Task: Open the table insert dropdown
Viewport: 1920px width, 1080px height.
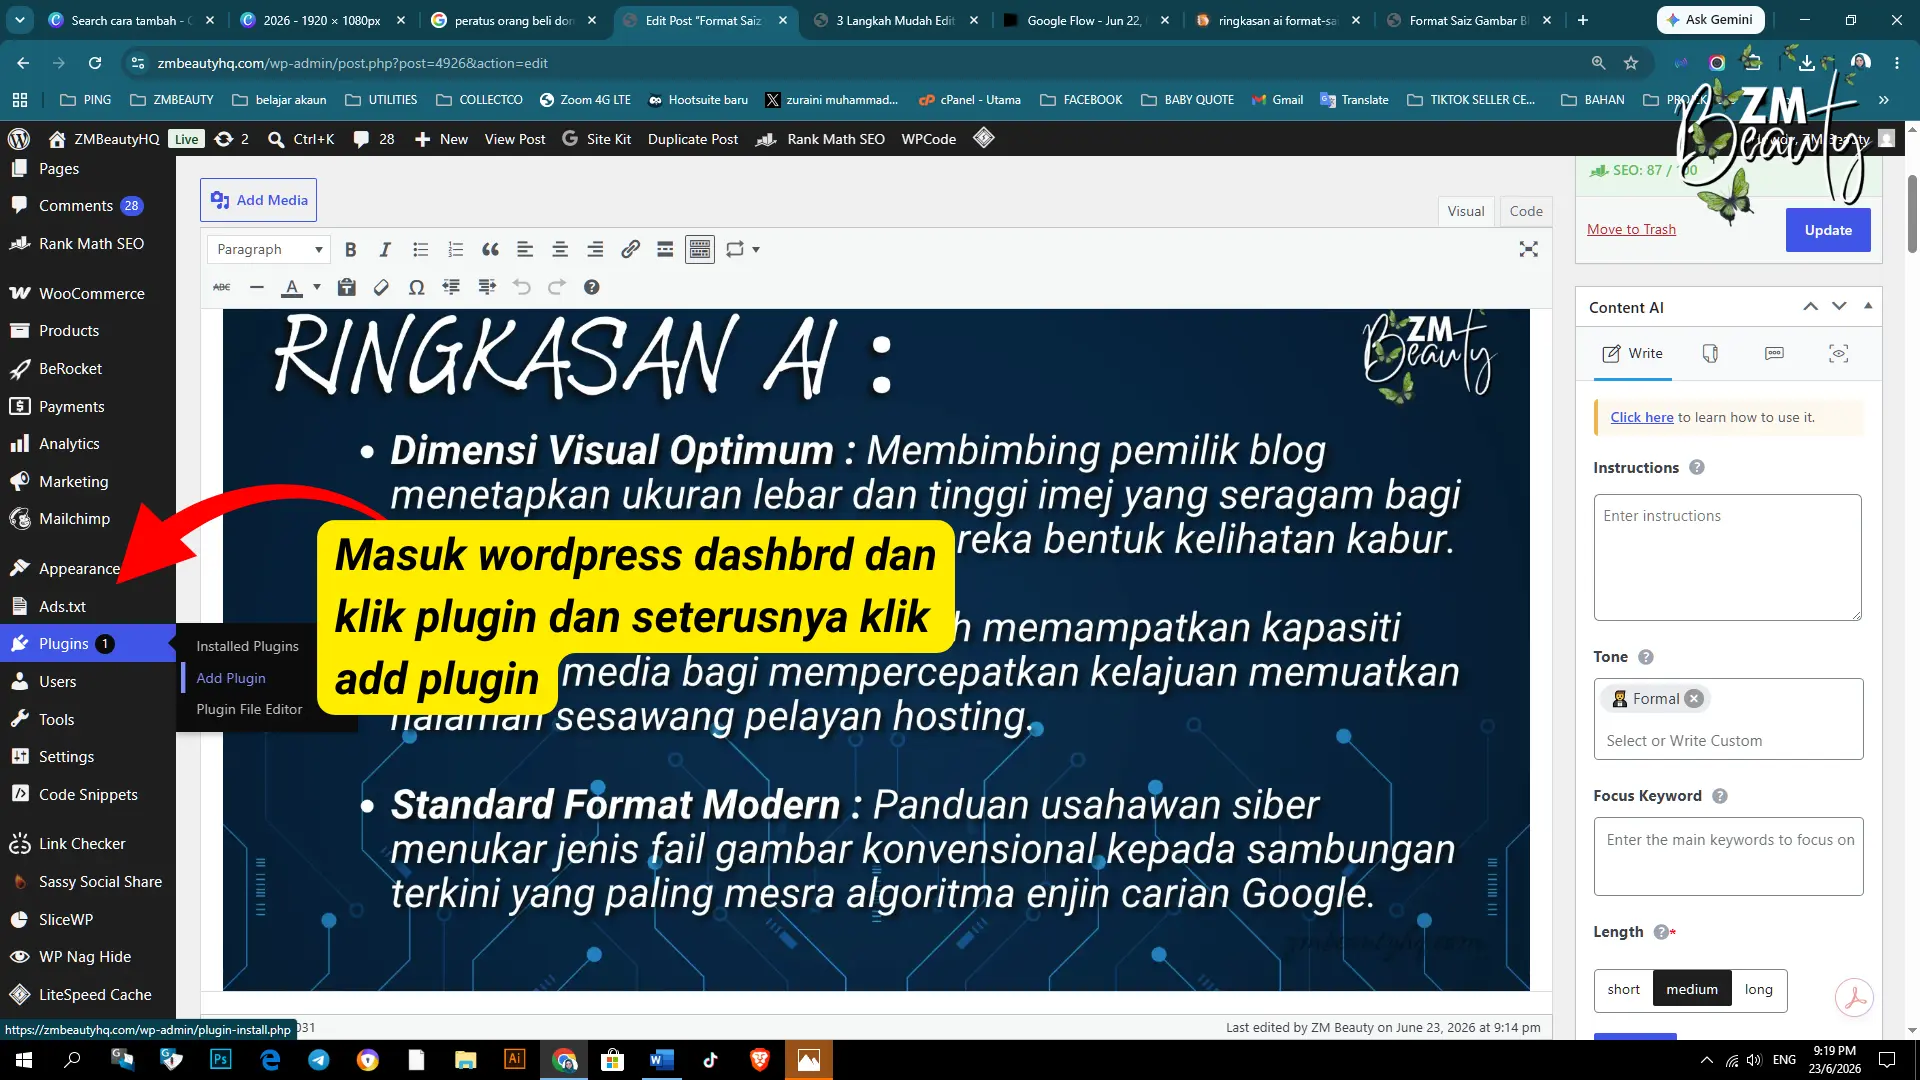Action: [x=743, y=250]
